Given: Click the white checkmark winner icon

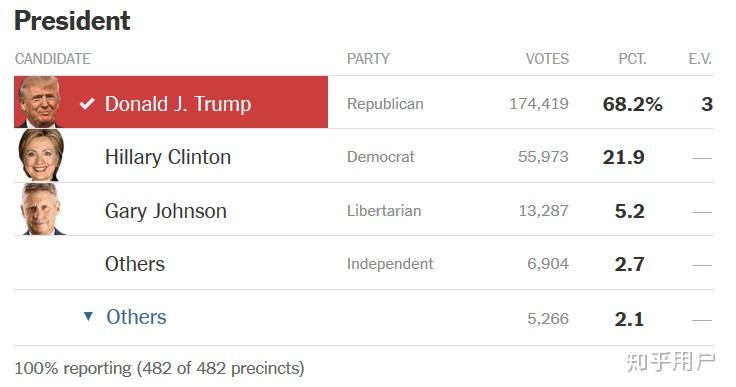Looking at the screenshot, I should pyautogui.click(x=87, y=103).
